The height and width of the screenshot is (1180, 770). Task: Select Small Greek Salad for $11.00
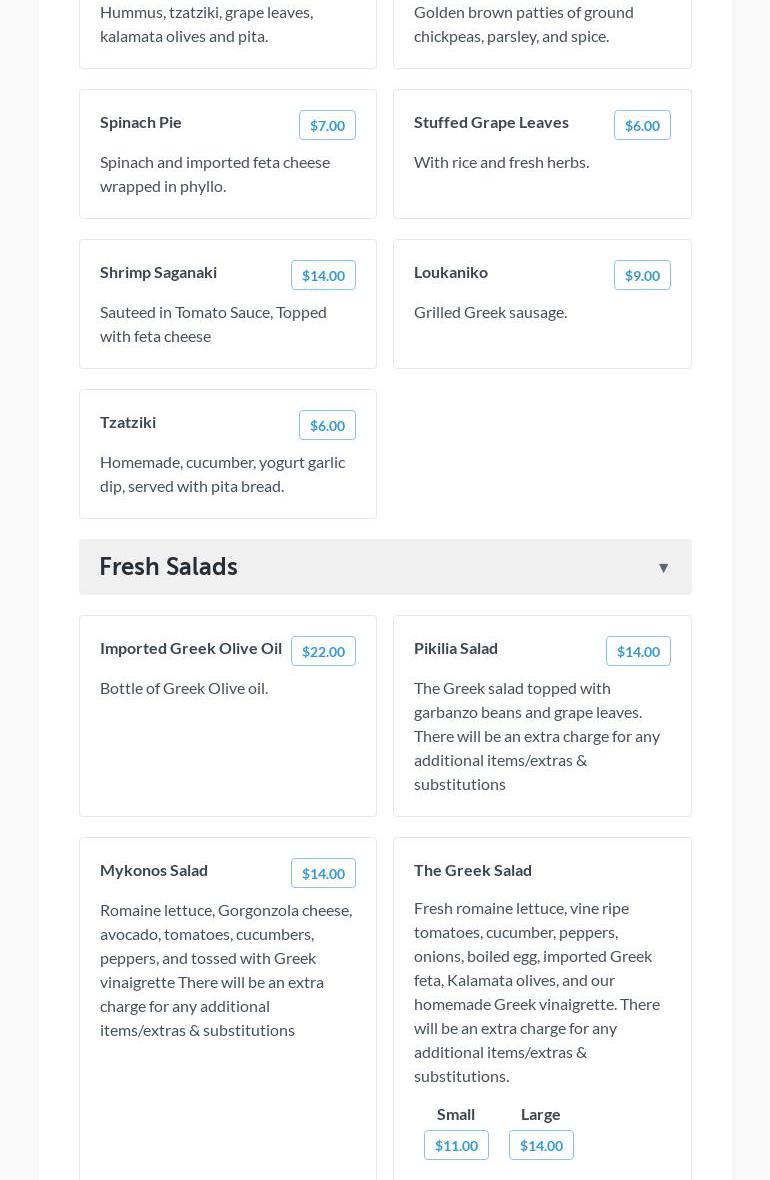tap(456, 1145)
